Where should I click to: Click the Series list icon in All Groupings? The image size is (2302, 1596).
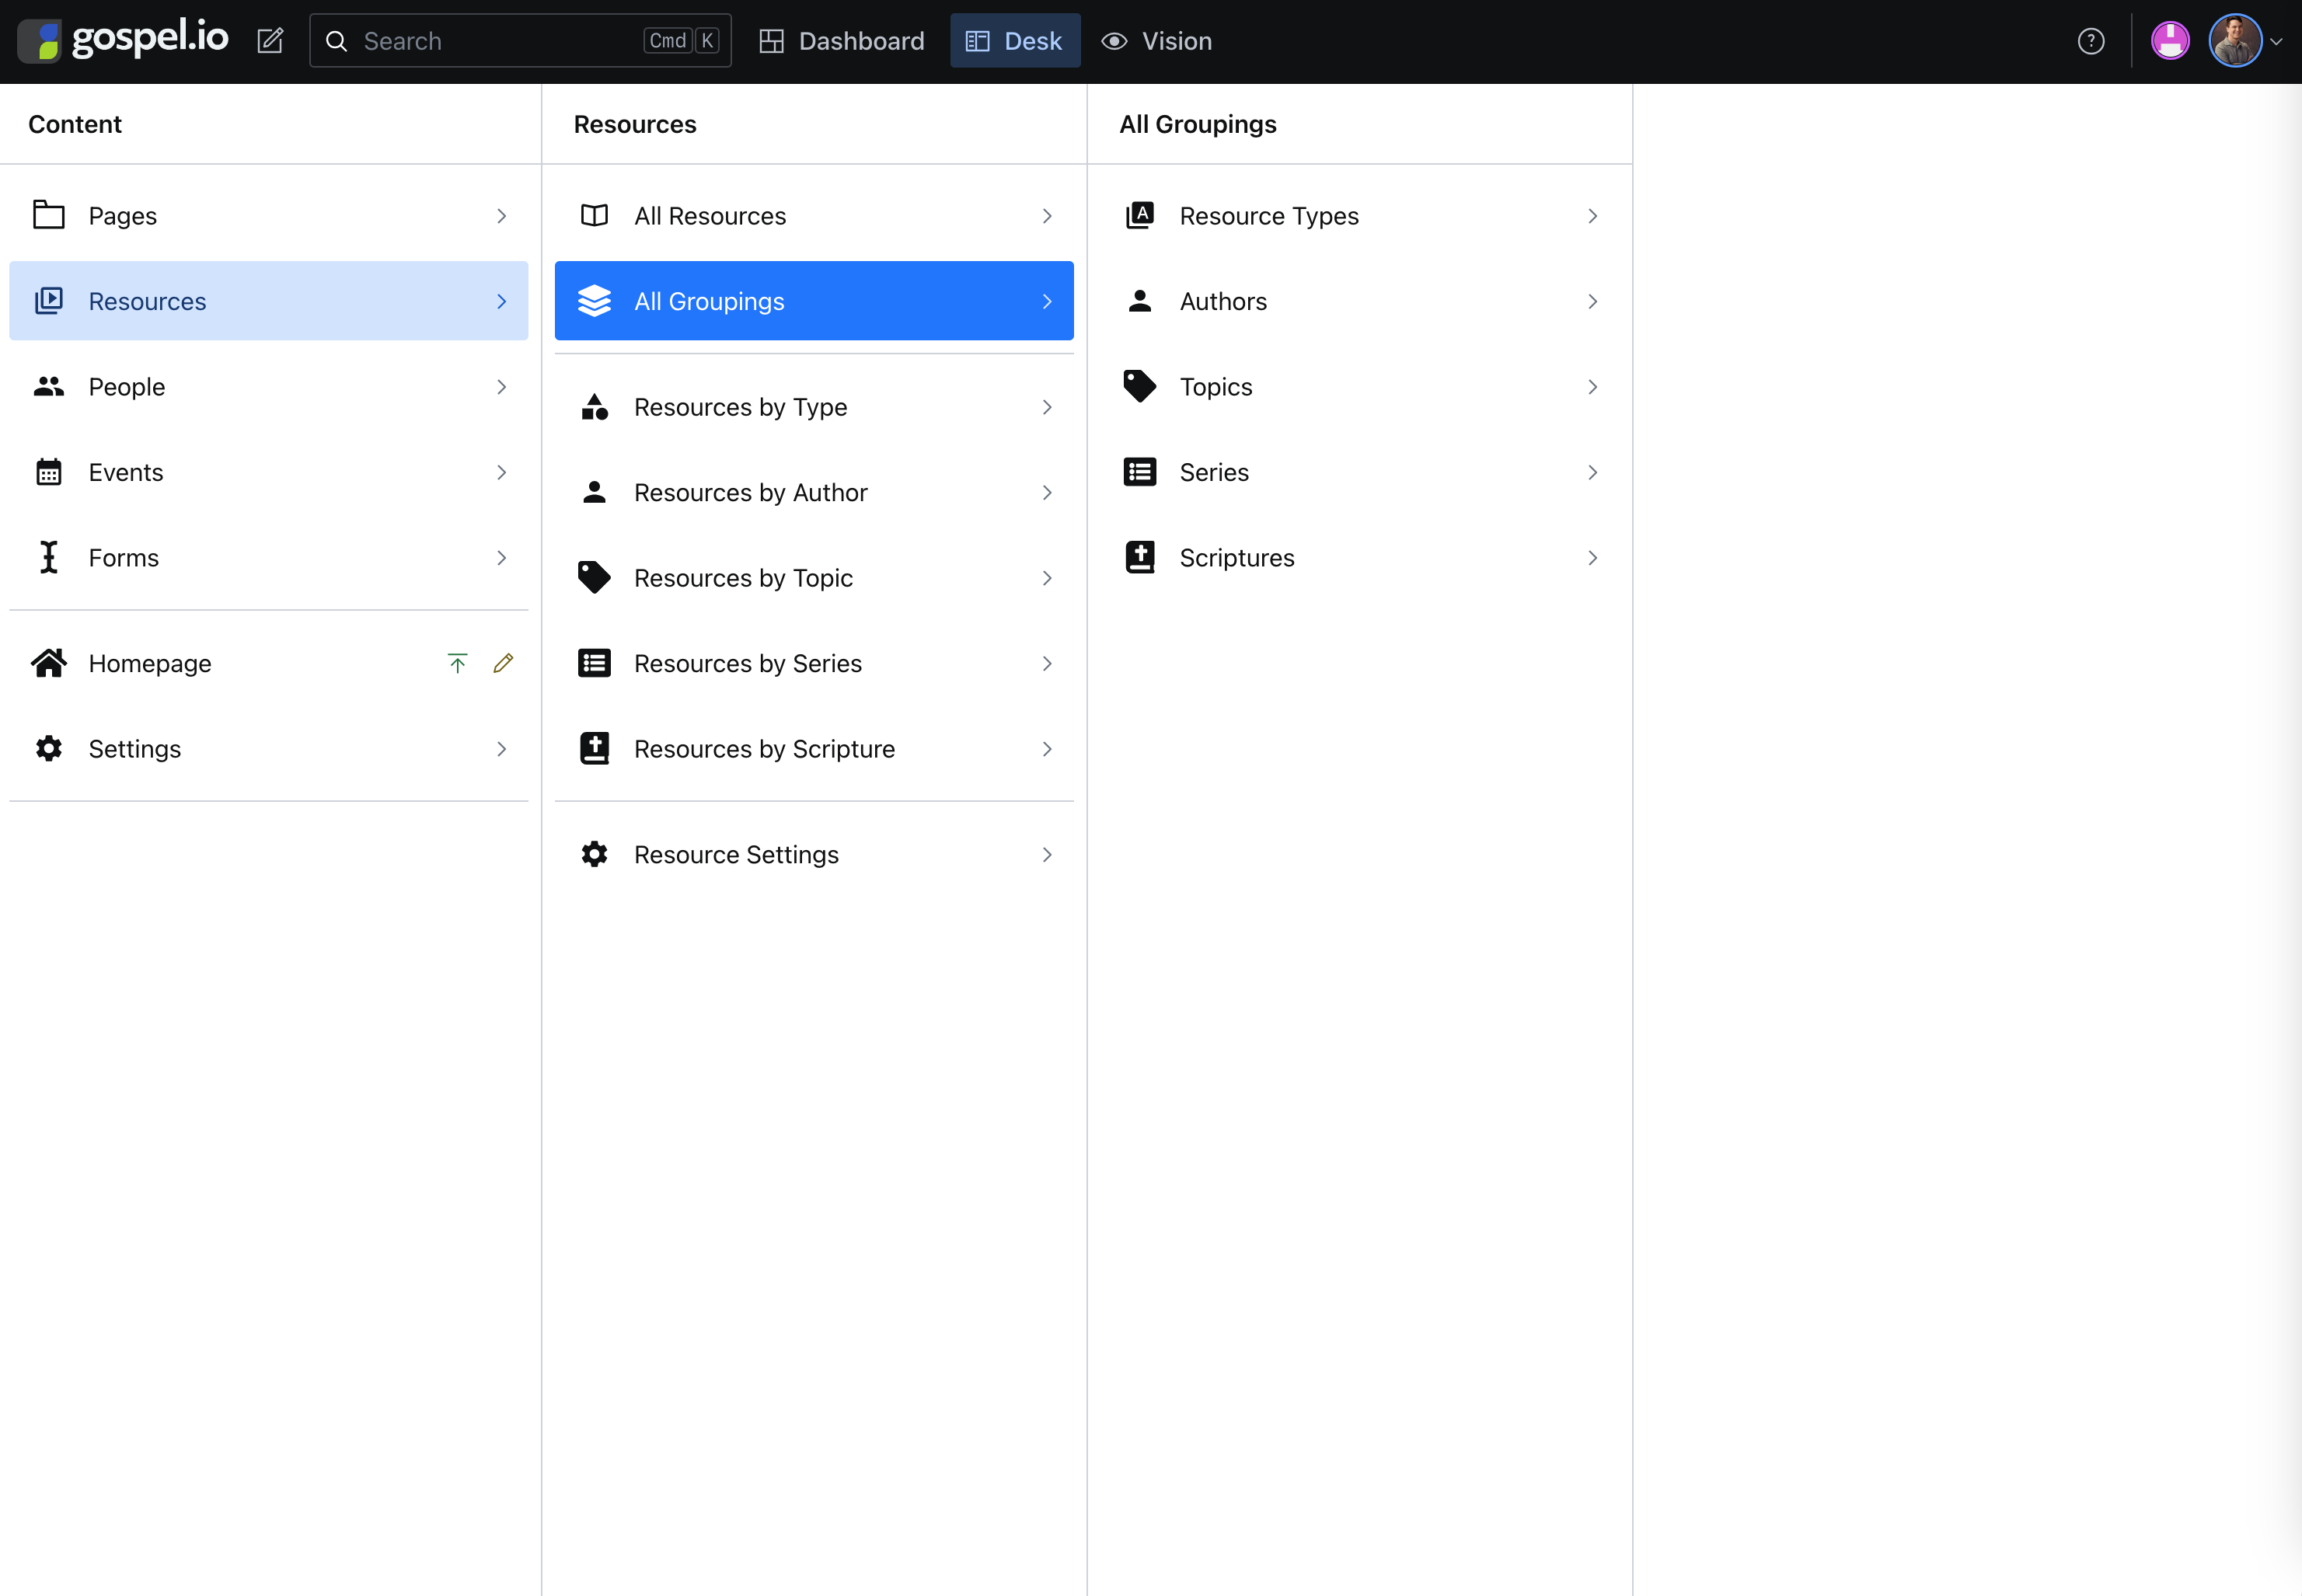pyautogui.click(x=1140, y=472)
